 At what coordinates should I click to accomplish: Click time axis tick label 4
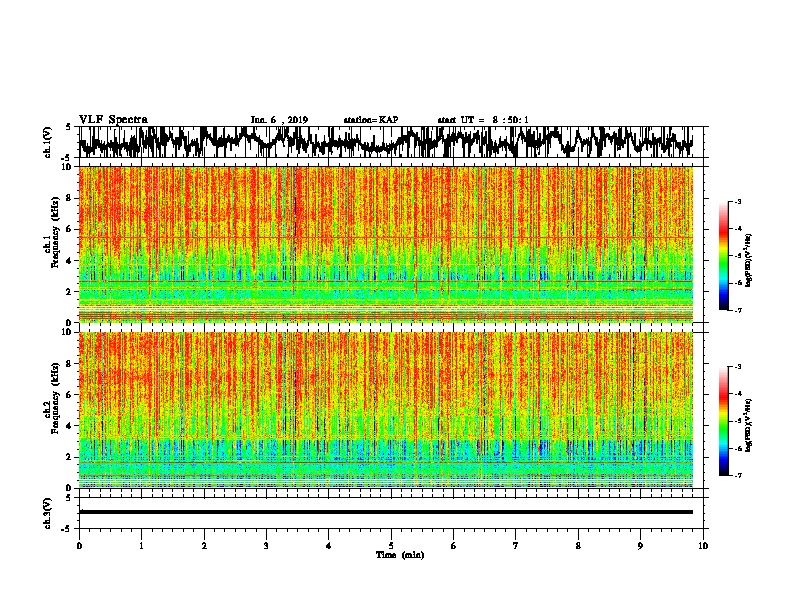click(329, 545)
